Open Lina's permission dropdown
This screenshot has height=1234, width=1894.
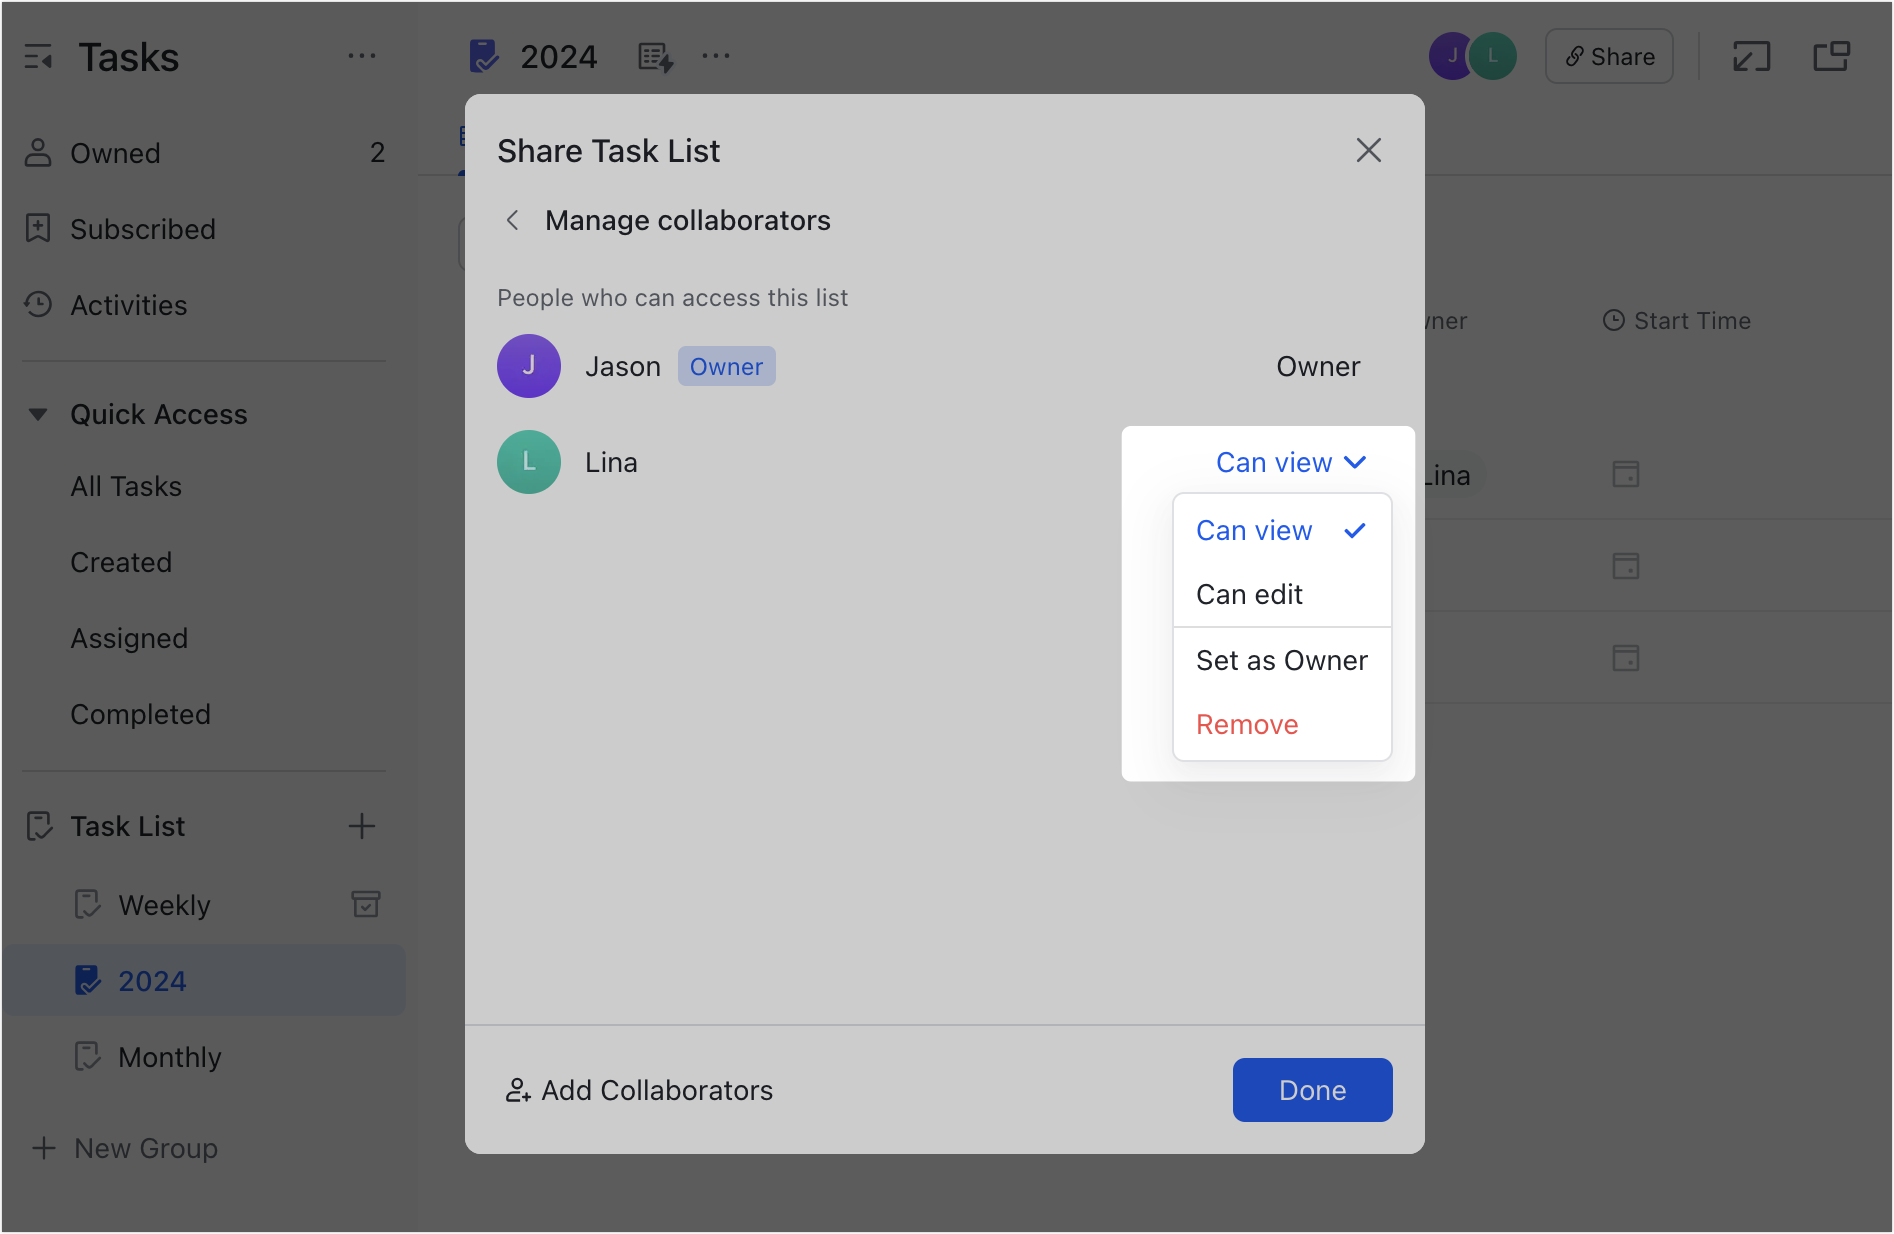click(1290, 462)
